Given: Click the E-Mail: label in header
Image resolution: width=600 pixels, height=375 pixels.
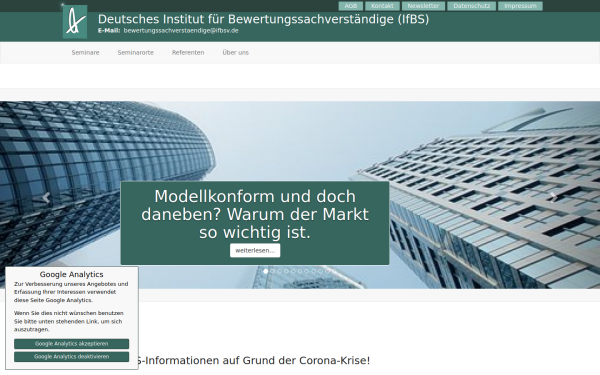Looking at the screenshot, I should pyautogui.click(x=109, y=31).
